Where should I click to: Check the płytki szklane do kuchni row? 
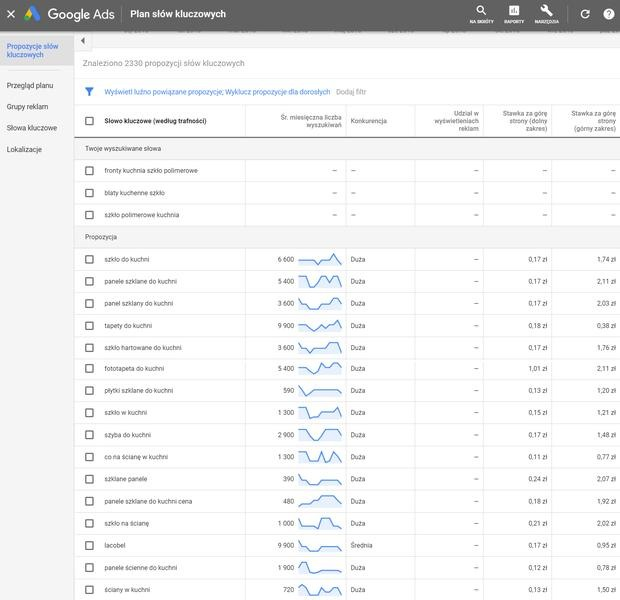89,391
